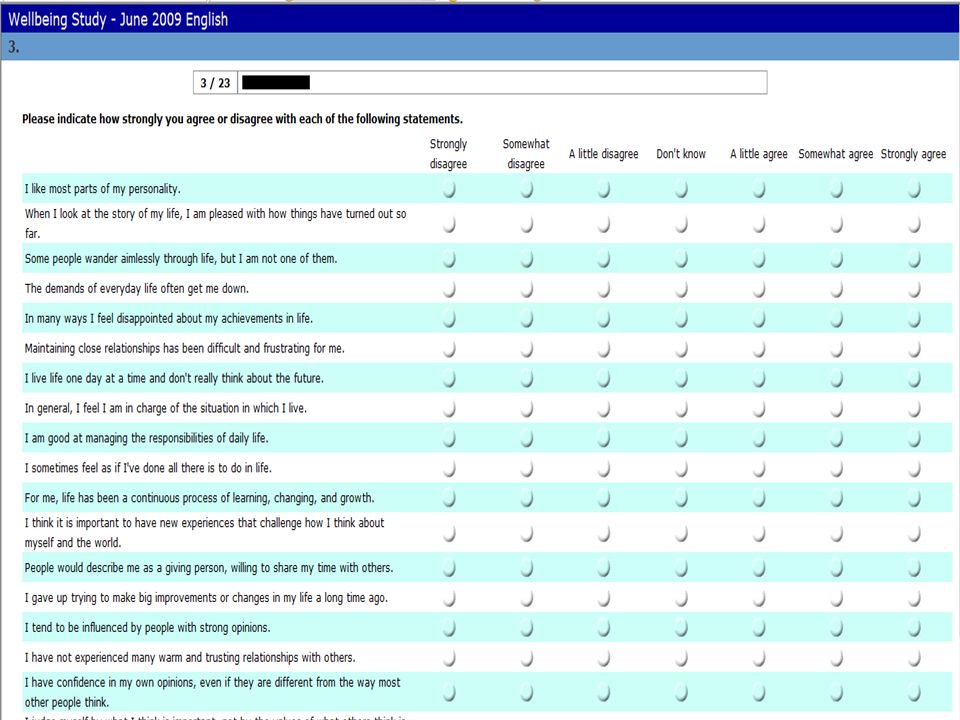Click the survey progress bar indicator
960x720 pixels.
click(x=276, y=83)
